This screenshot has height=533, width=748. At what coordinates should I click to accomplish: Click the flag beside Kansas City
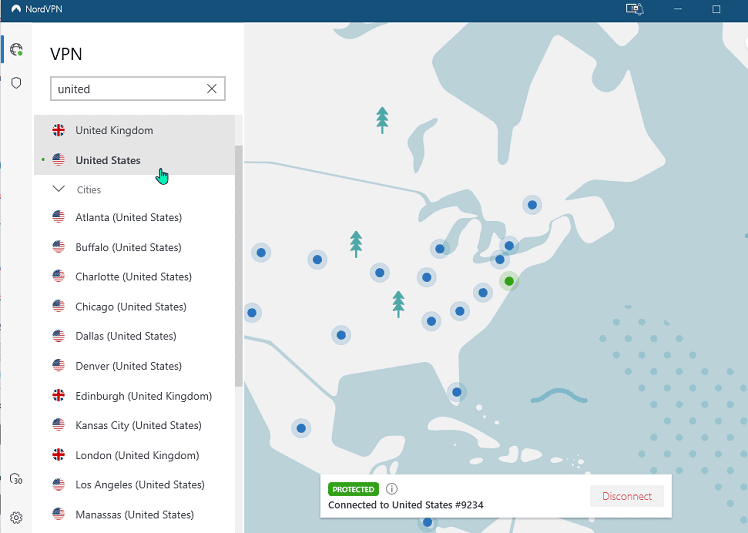59,425
